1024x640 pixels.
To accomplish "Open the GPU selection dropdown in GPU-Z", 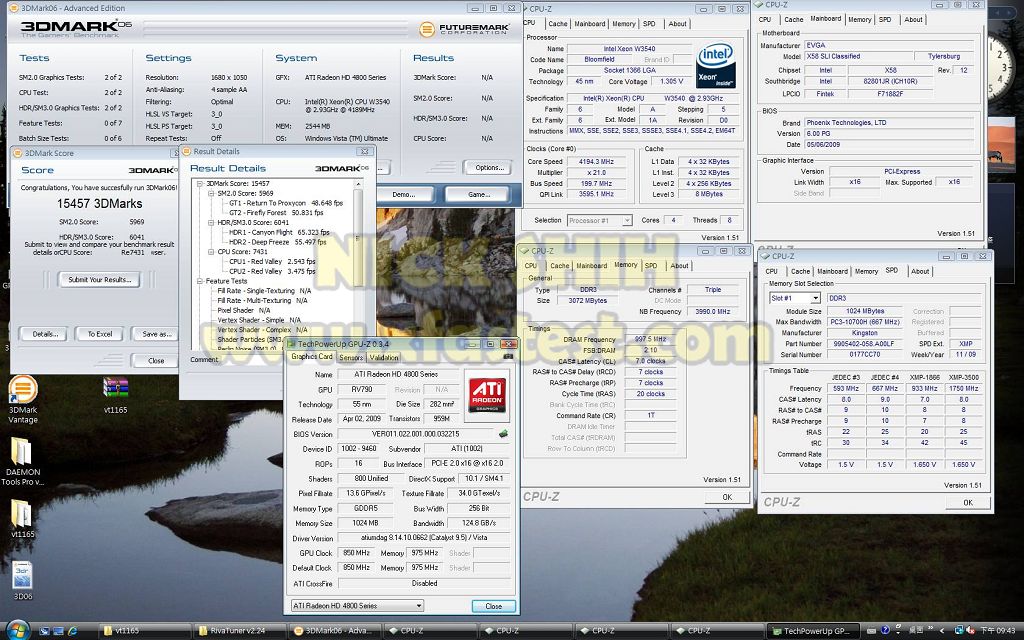I will tap(356, 606).
